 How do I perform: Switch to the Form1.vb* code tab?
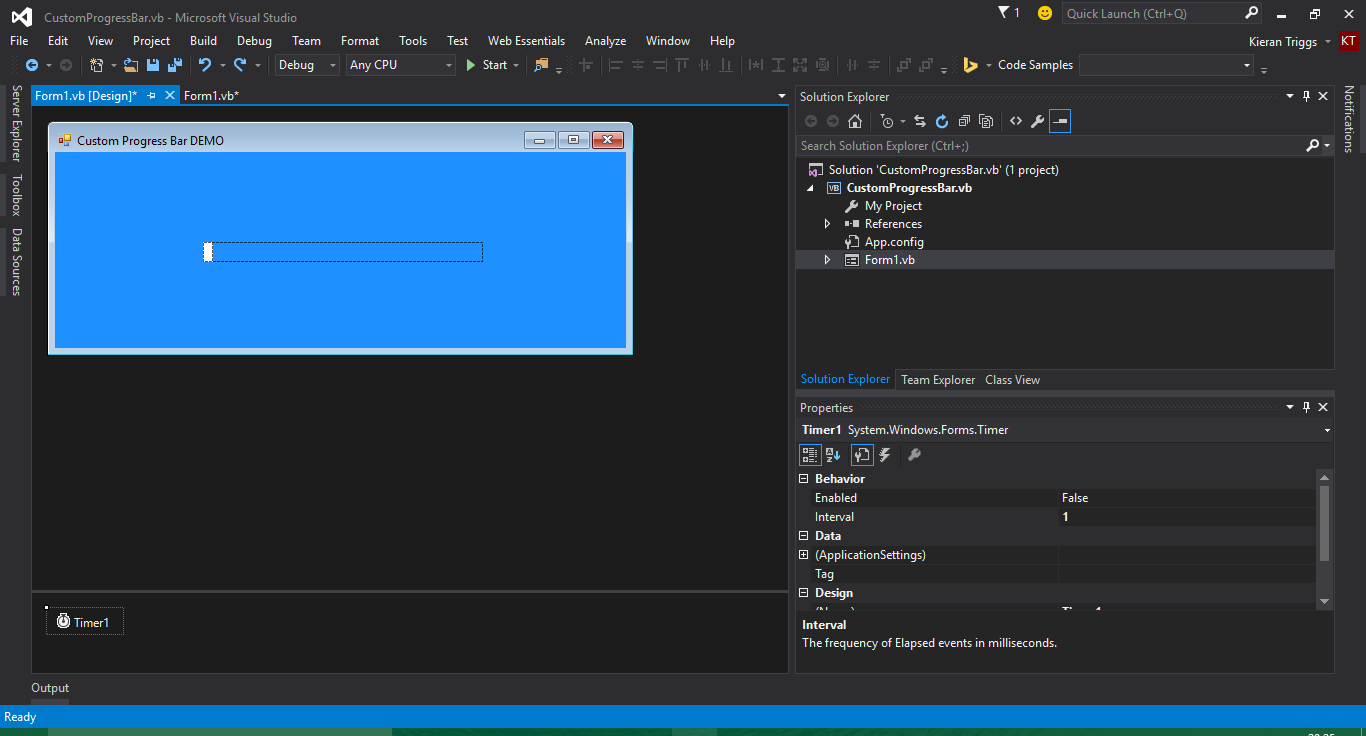211,96
